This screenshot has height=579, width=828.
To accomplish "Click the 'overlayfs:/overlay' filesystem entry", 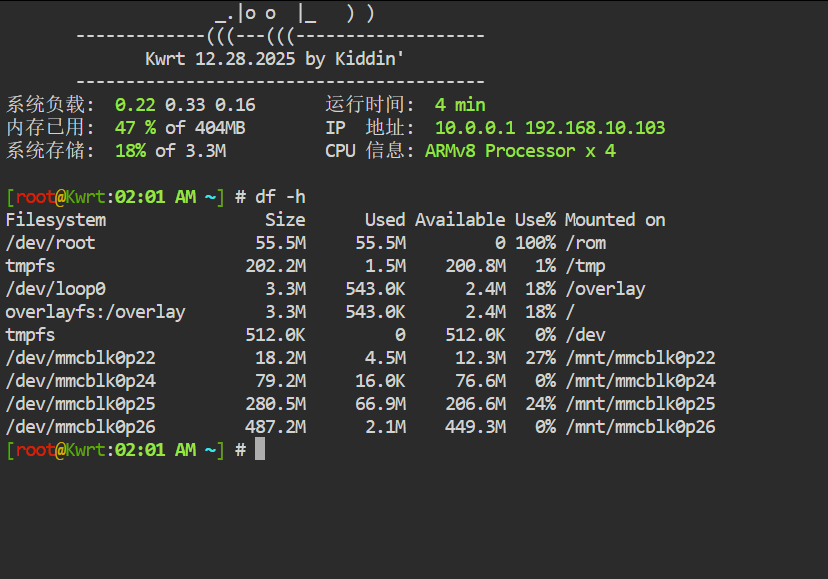I will pos(95,312).
